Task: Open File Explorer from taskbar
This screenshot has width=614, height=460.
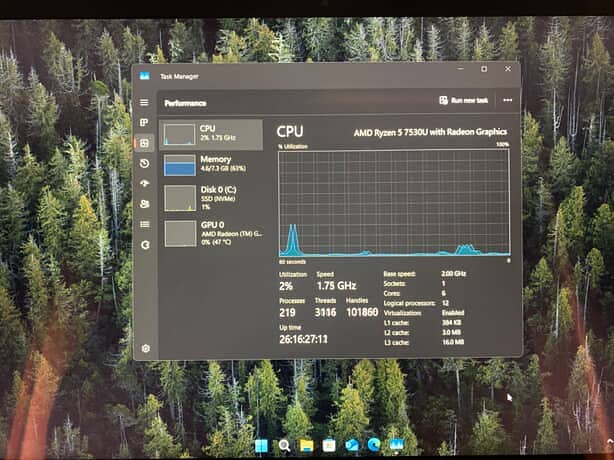Action: 307,446
